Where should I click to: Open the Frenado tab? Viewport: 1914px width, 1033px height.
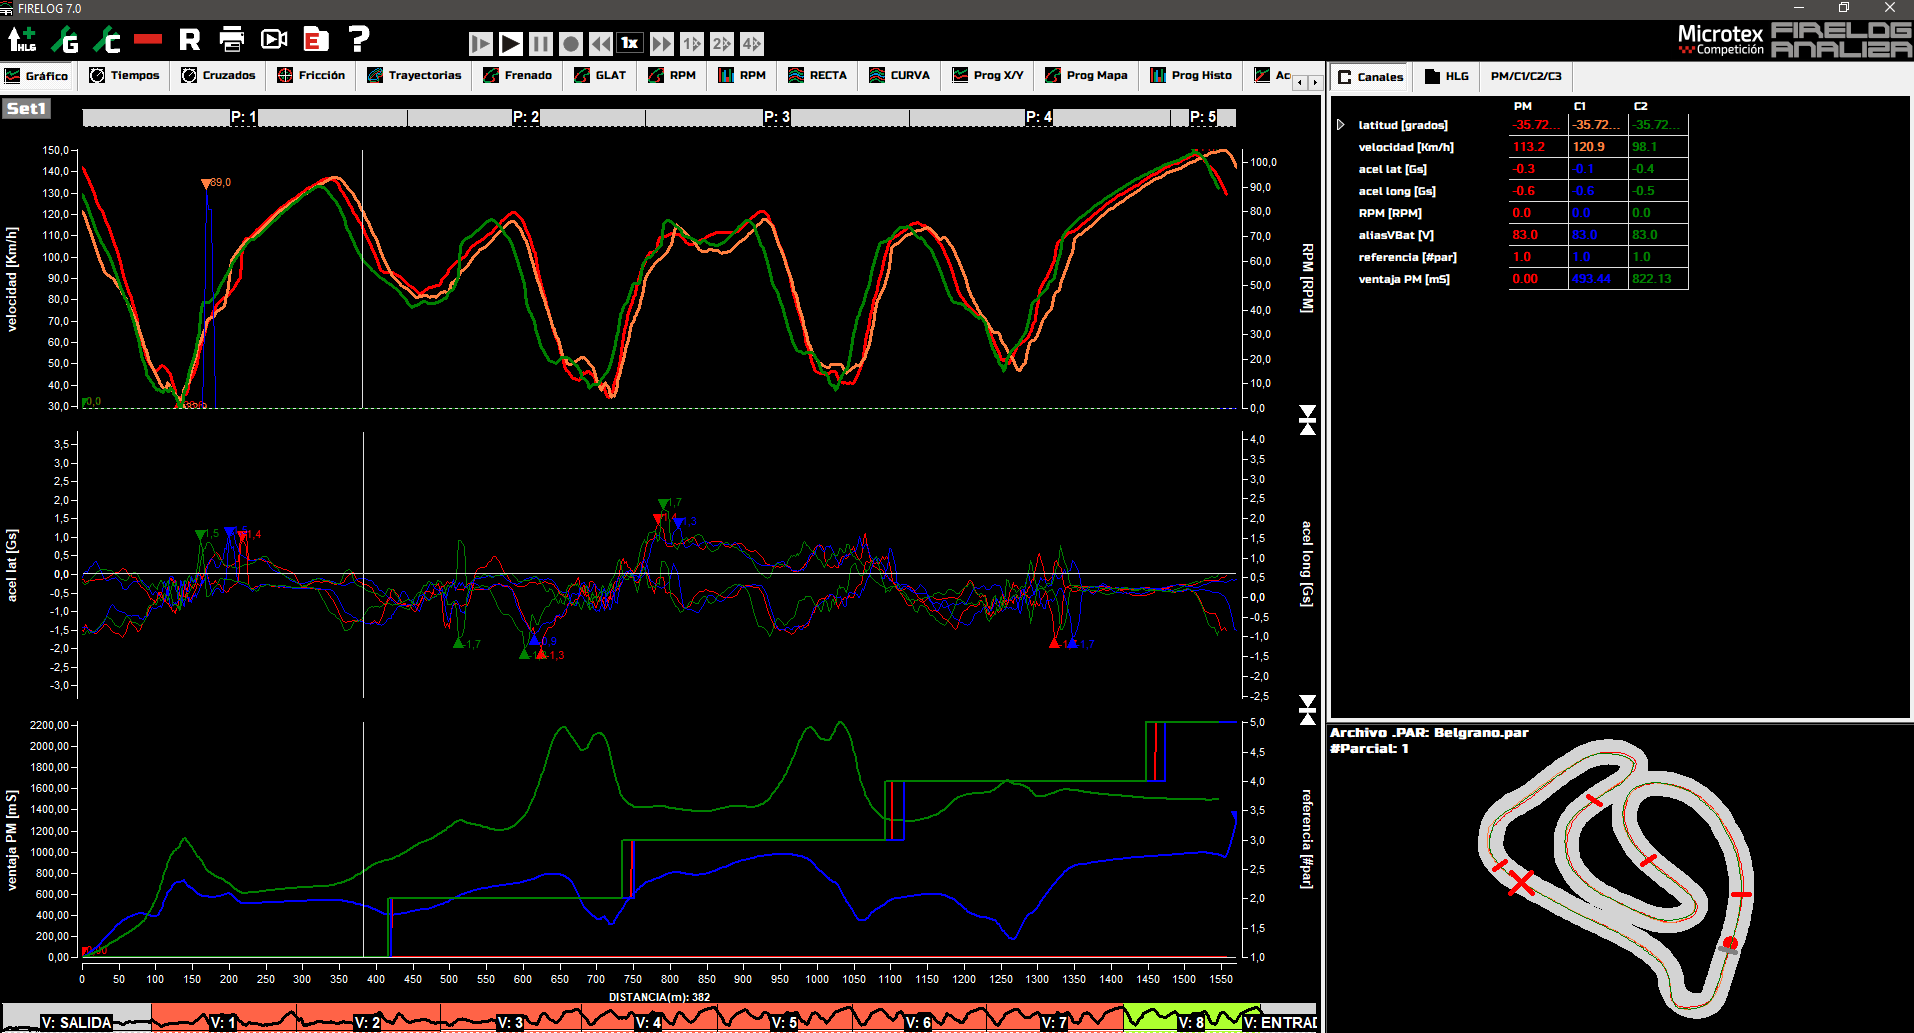coord(518,76)
